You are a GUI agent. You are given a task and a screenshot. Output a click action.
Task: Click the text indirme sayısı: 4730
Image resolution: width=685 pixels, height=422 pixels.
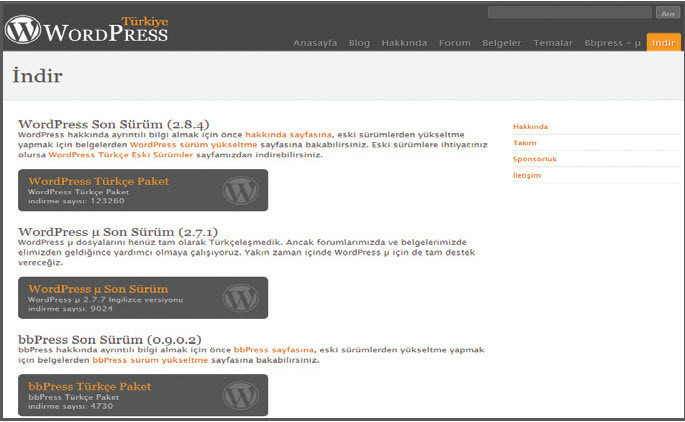[x=70, y=406]
